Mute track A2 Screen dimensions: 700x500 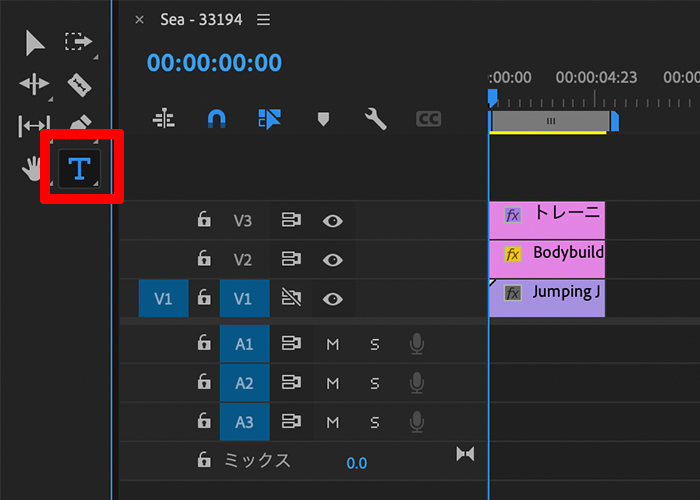(x=333, y=383)
